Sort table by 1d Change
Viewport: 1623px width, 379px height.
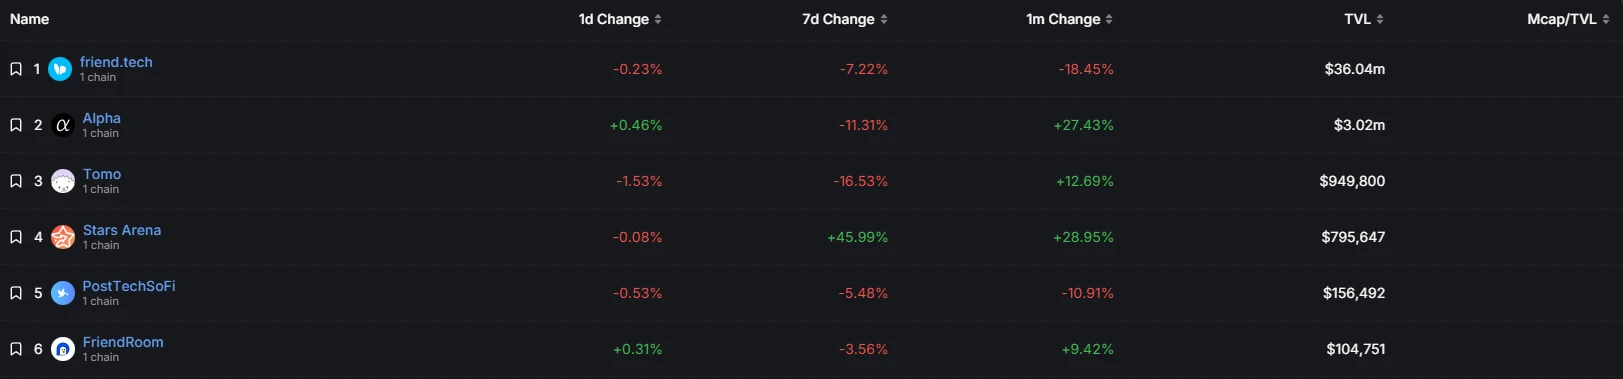(620, 19)
